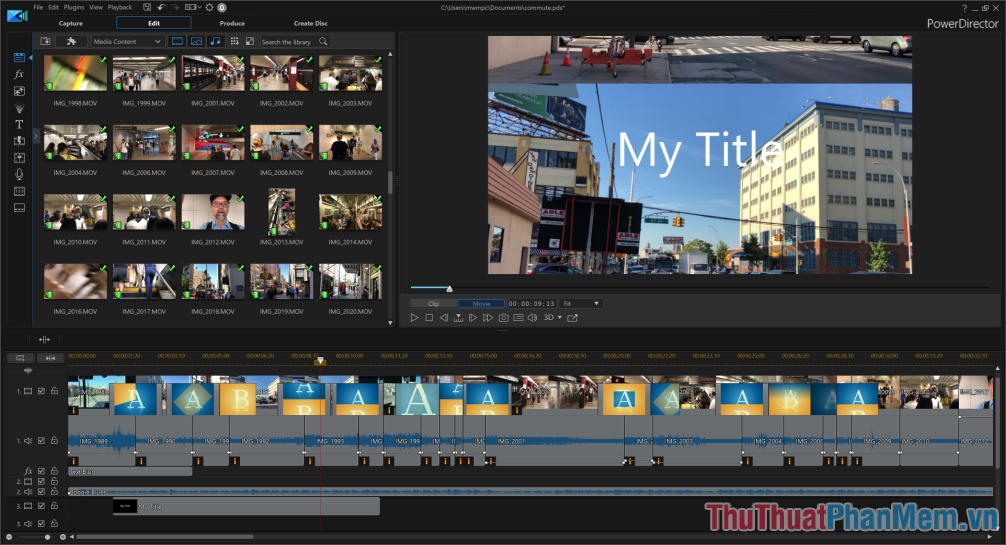Image resolution: width=1006 pixels, height=545 pixels.
Task: Click the timeline split tool icon
Action: 44,340
